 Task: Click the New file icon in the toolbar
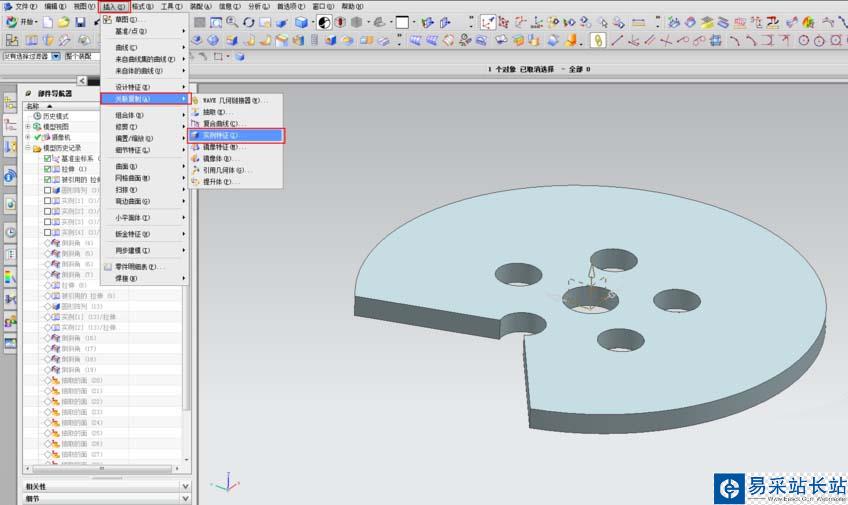tap(48, 22)
